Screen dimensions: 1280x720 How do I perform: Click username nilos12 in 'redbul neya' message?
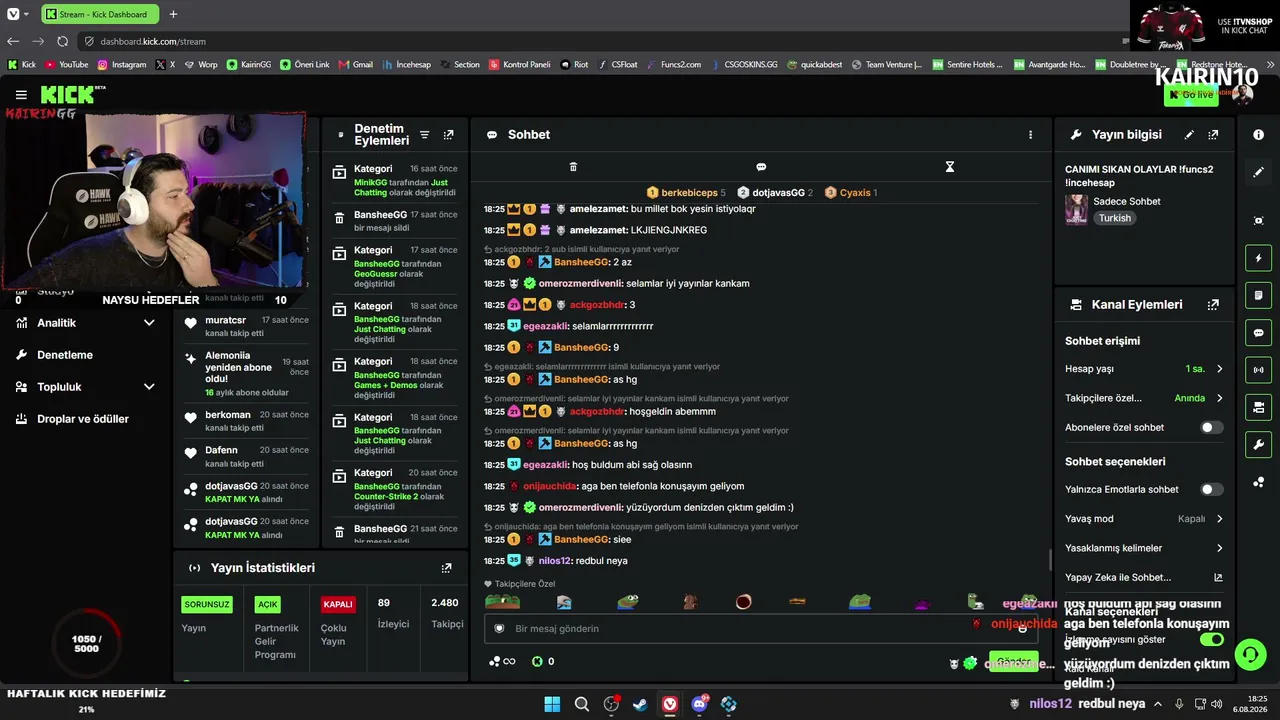pos(554,561)
